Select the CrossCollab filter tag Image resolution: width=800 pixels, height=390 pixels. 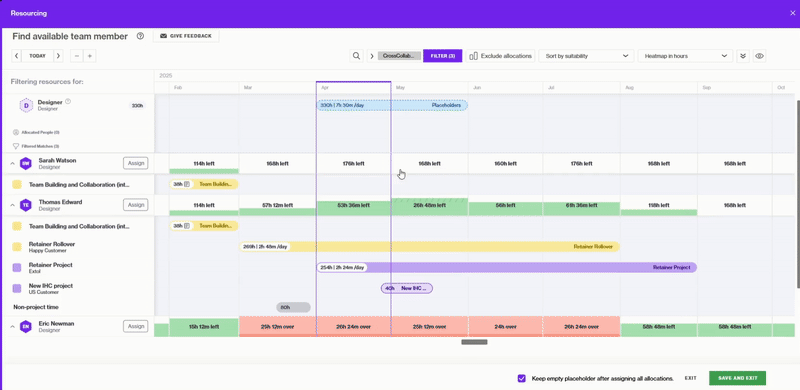[x=399, y=56]
